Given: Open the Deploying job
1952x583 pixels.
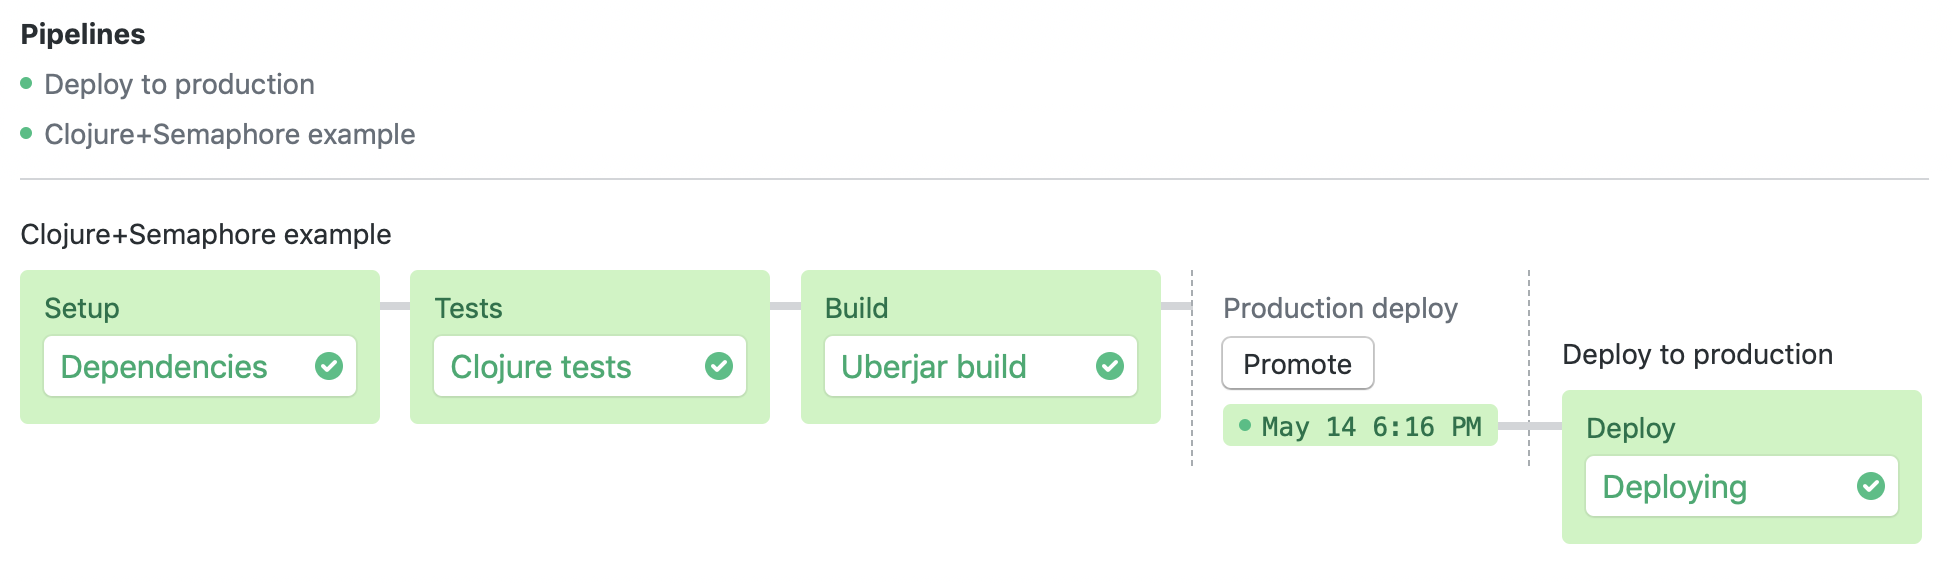Looking at the screenshot, I should click(1742, 486).
